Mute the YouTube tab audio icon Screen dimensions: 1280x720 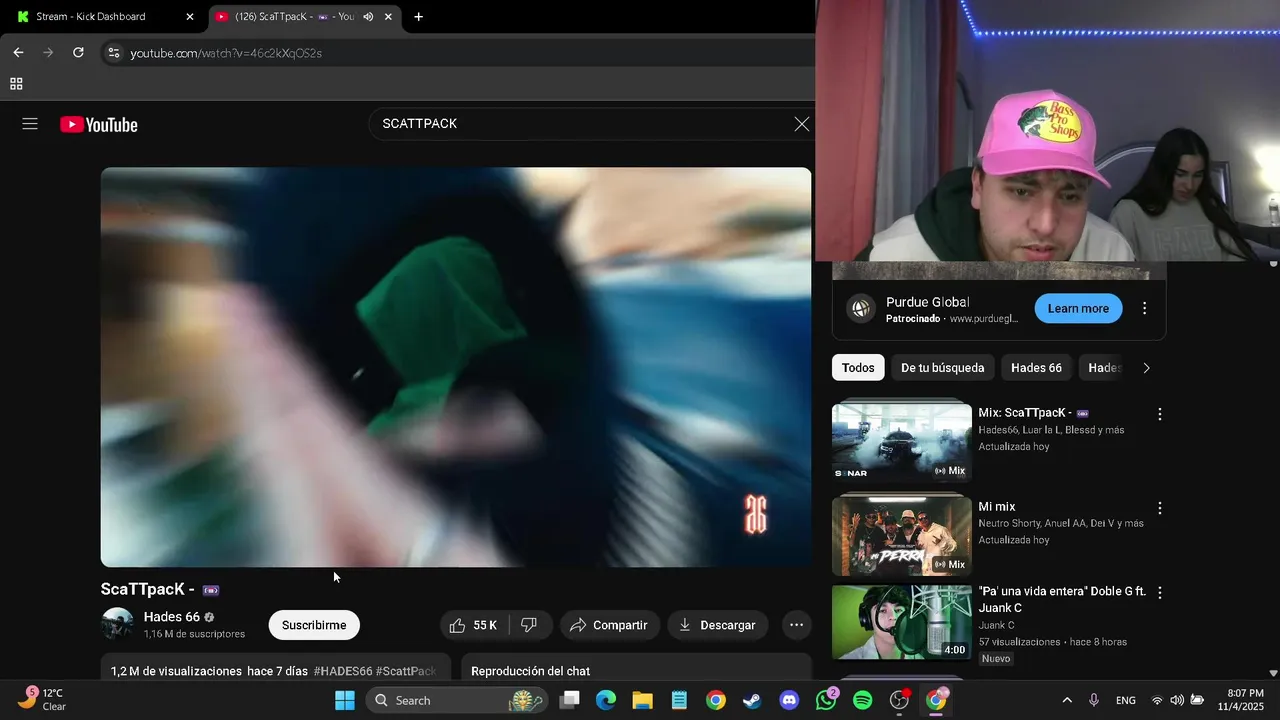[x=368, y=17]
